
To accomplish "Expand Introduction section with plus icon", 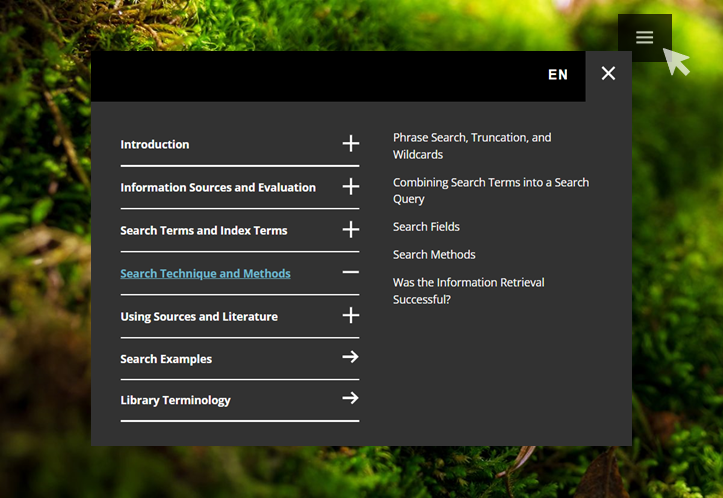I will click(350, 143).
